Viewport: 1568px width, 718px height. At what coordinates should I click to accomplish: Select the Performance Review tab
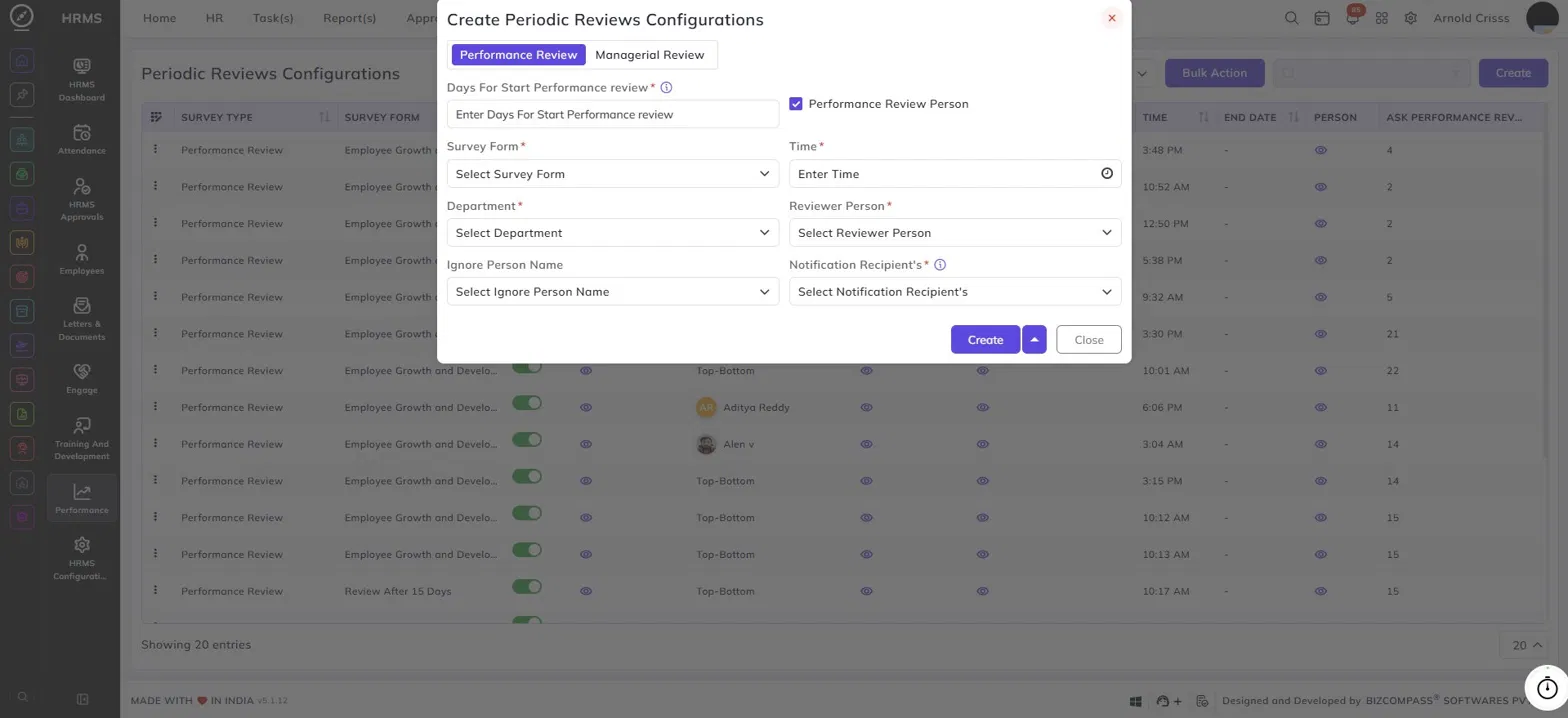(x=518, y=55)
